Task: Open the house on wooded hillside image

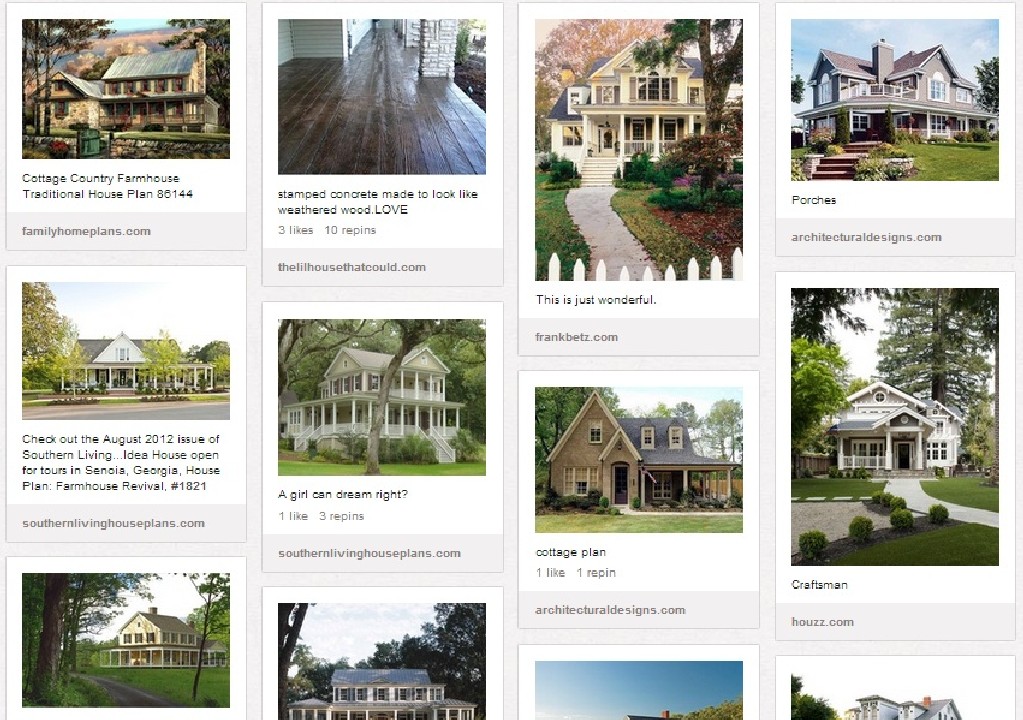Action: click(x=126, y=640)
